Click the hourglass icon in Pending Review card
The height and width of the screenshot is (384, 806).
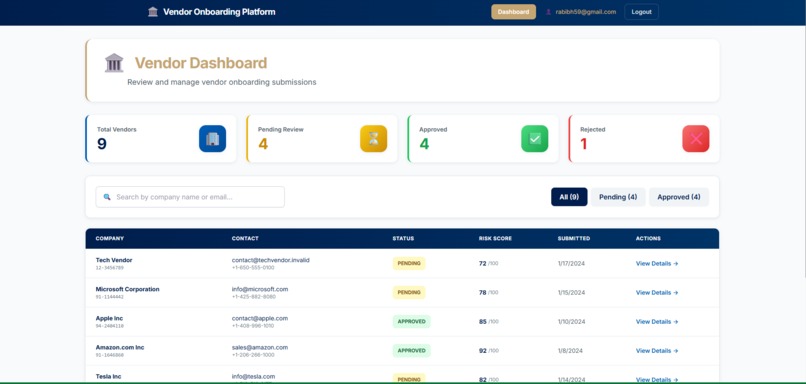click(x=374, y=139)
